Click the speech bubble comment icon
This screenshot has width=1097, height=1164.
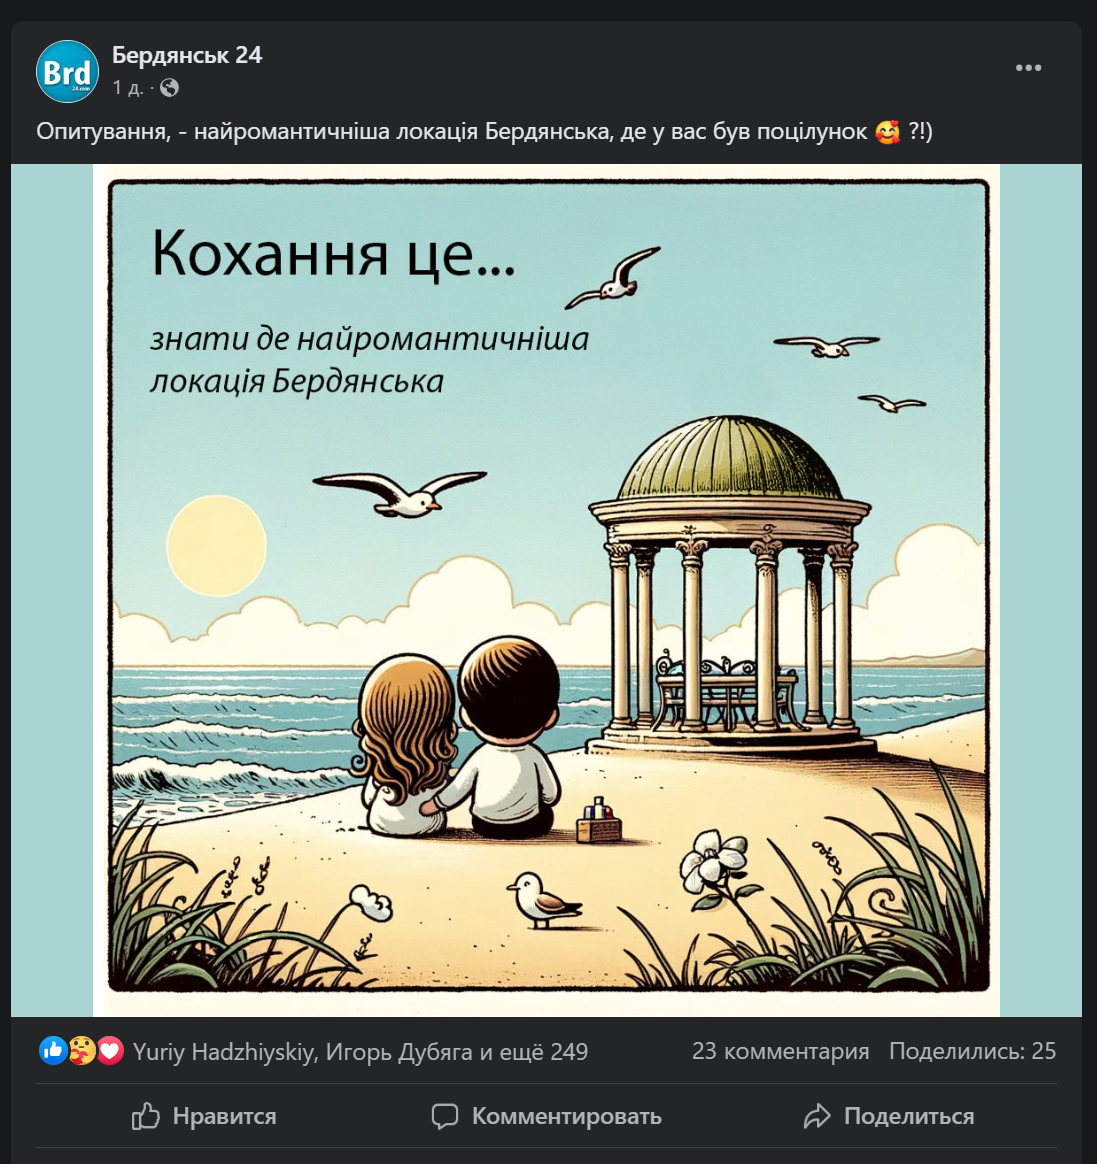(x=445, y=1116)
